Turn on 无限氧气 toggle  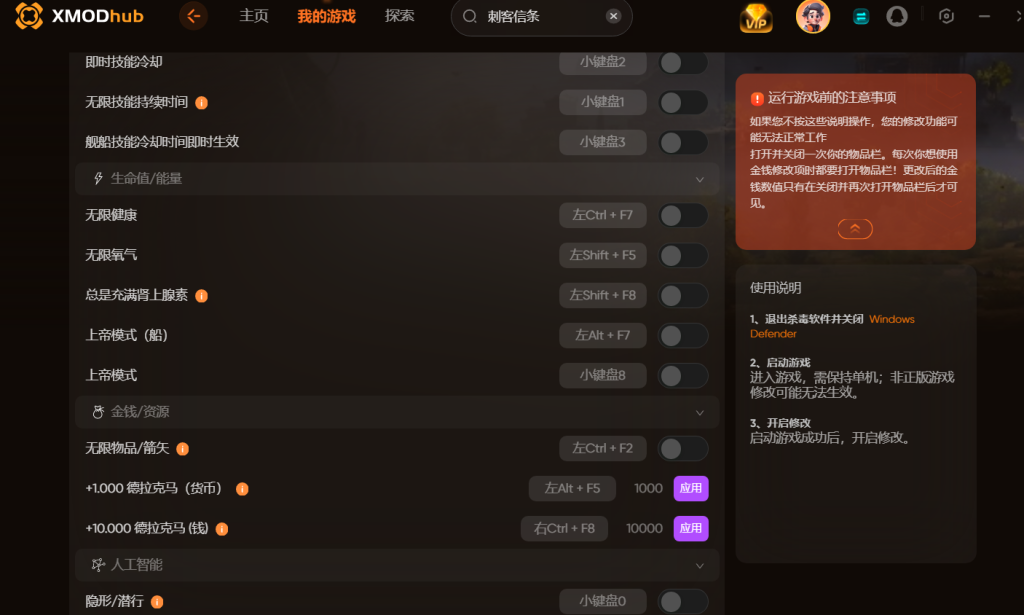[x=682, y=255]
